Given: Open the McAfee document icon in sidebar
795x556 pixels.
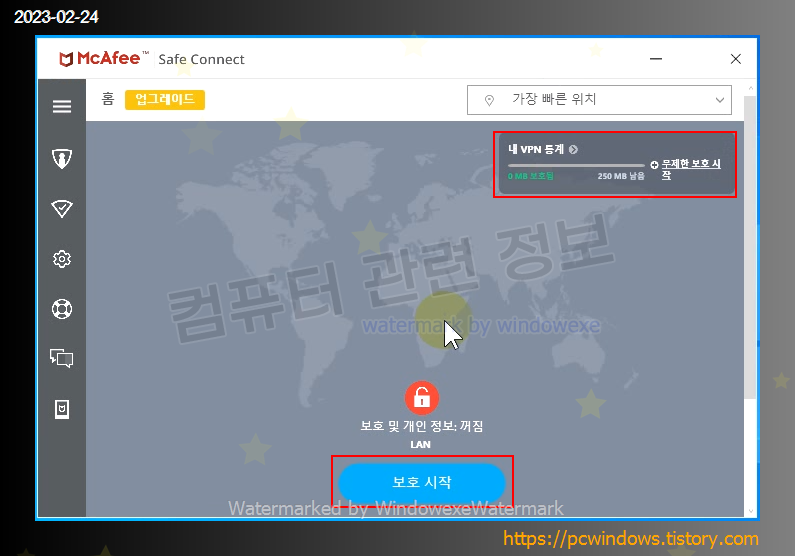Looking at the screenshot, I should (x=62, y=409).
